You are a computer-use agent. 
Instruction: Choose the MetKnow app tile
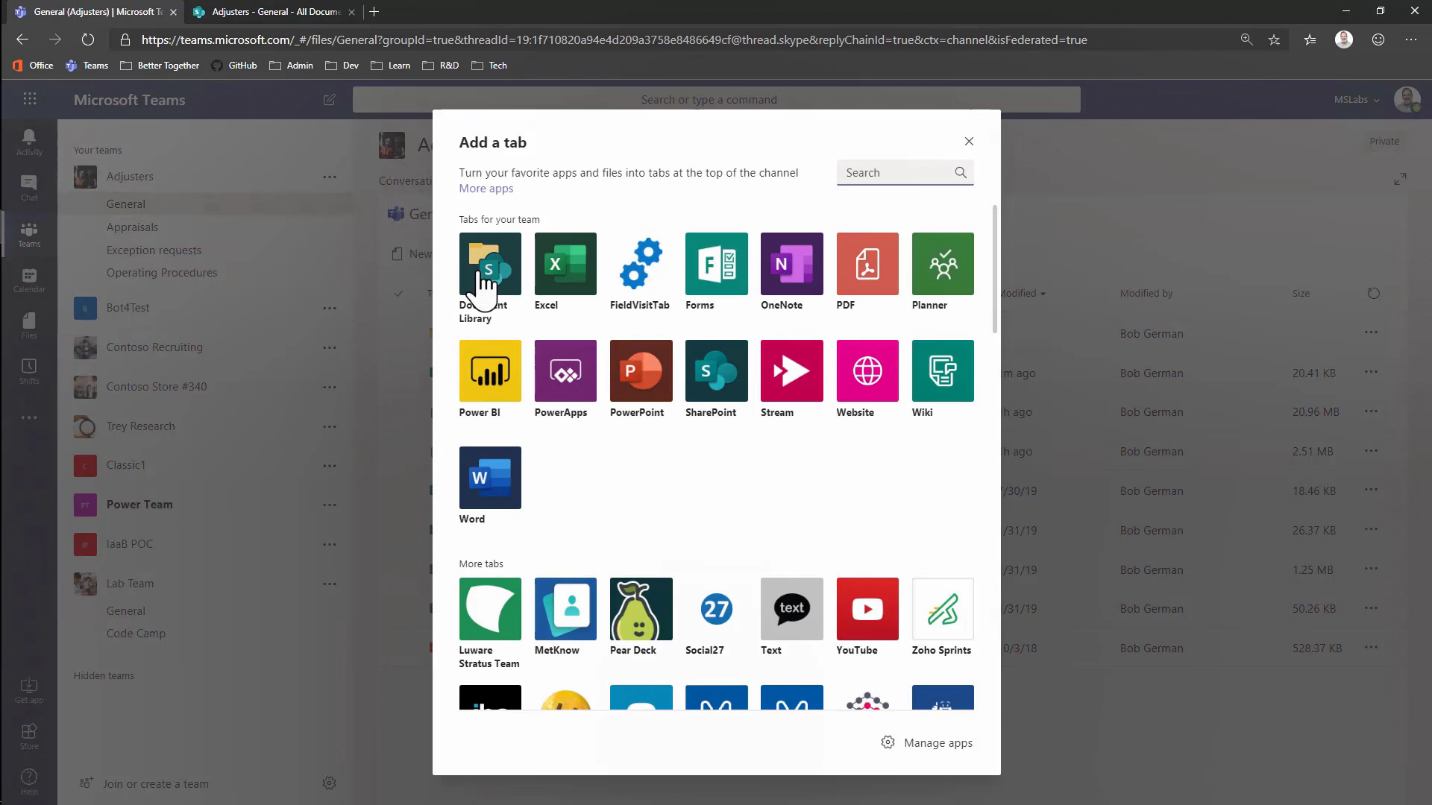566,609
